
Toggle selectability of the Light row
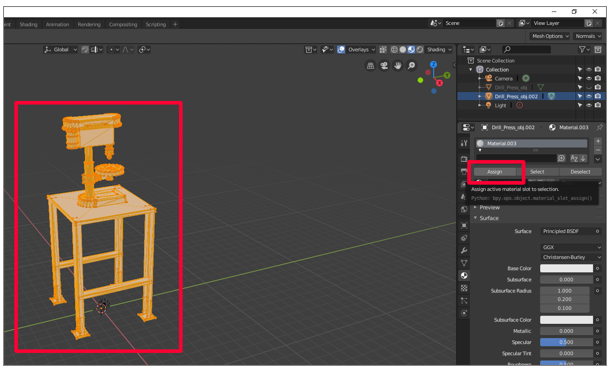(580, 105)
